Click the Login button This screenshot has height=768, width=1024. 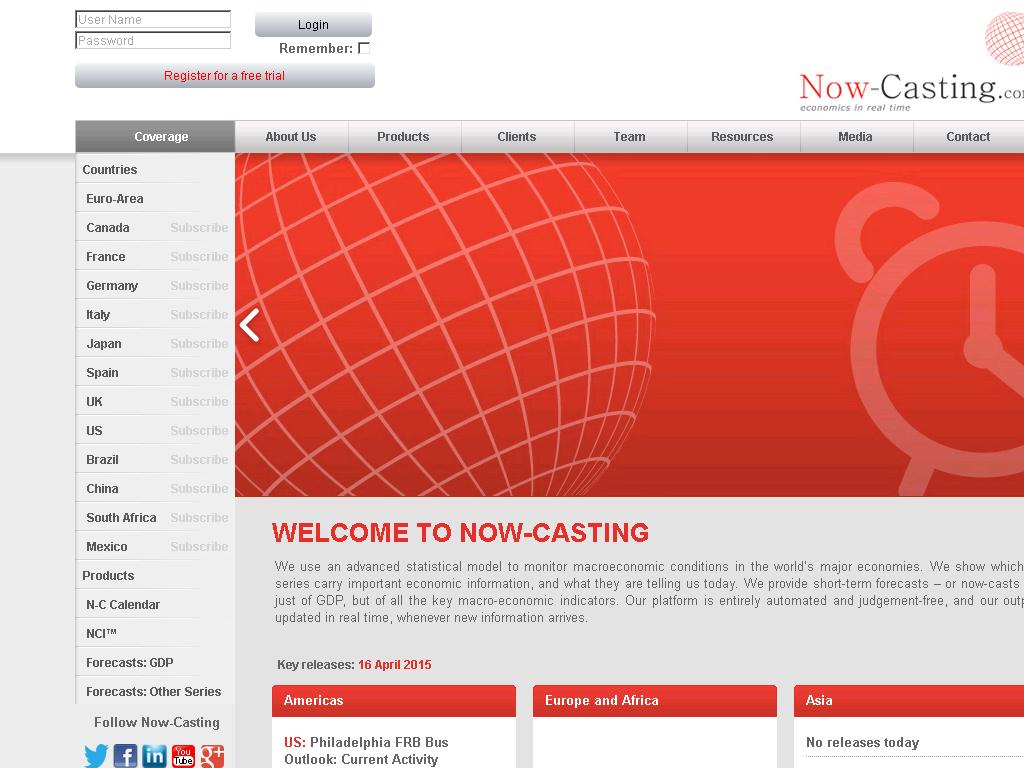[x=313, y=25]
